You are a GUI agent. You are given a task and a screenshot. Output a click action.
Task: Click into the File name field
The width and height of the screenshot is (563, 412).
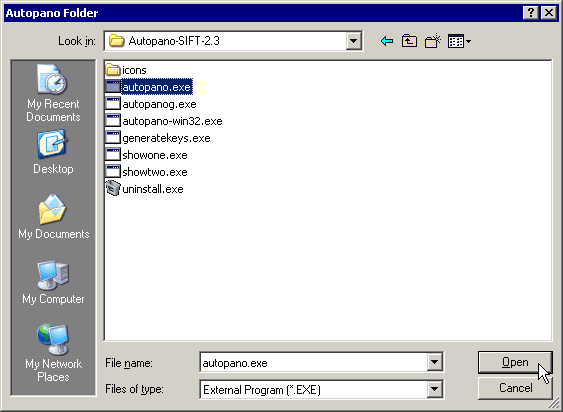click(x=313, y=362)
